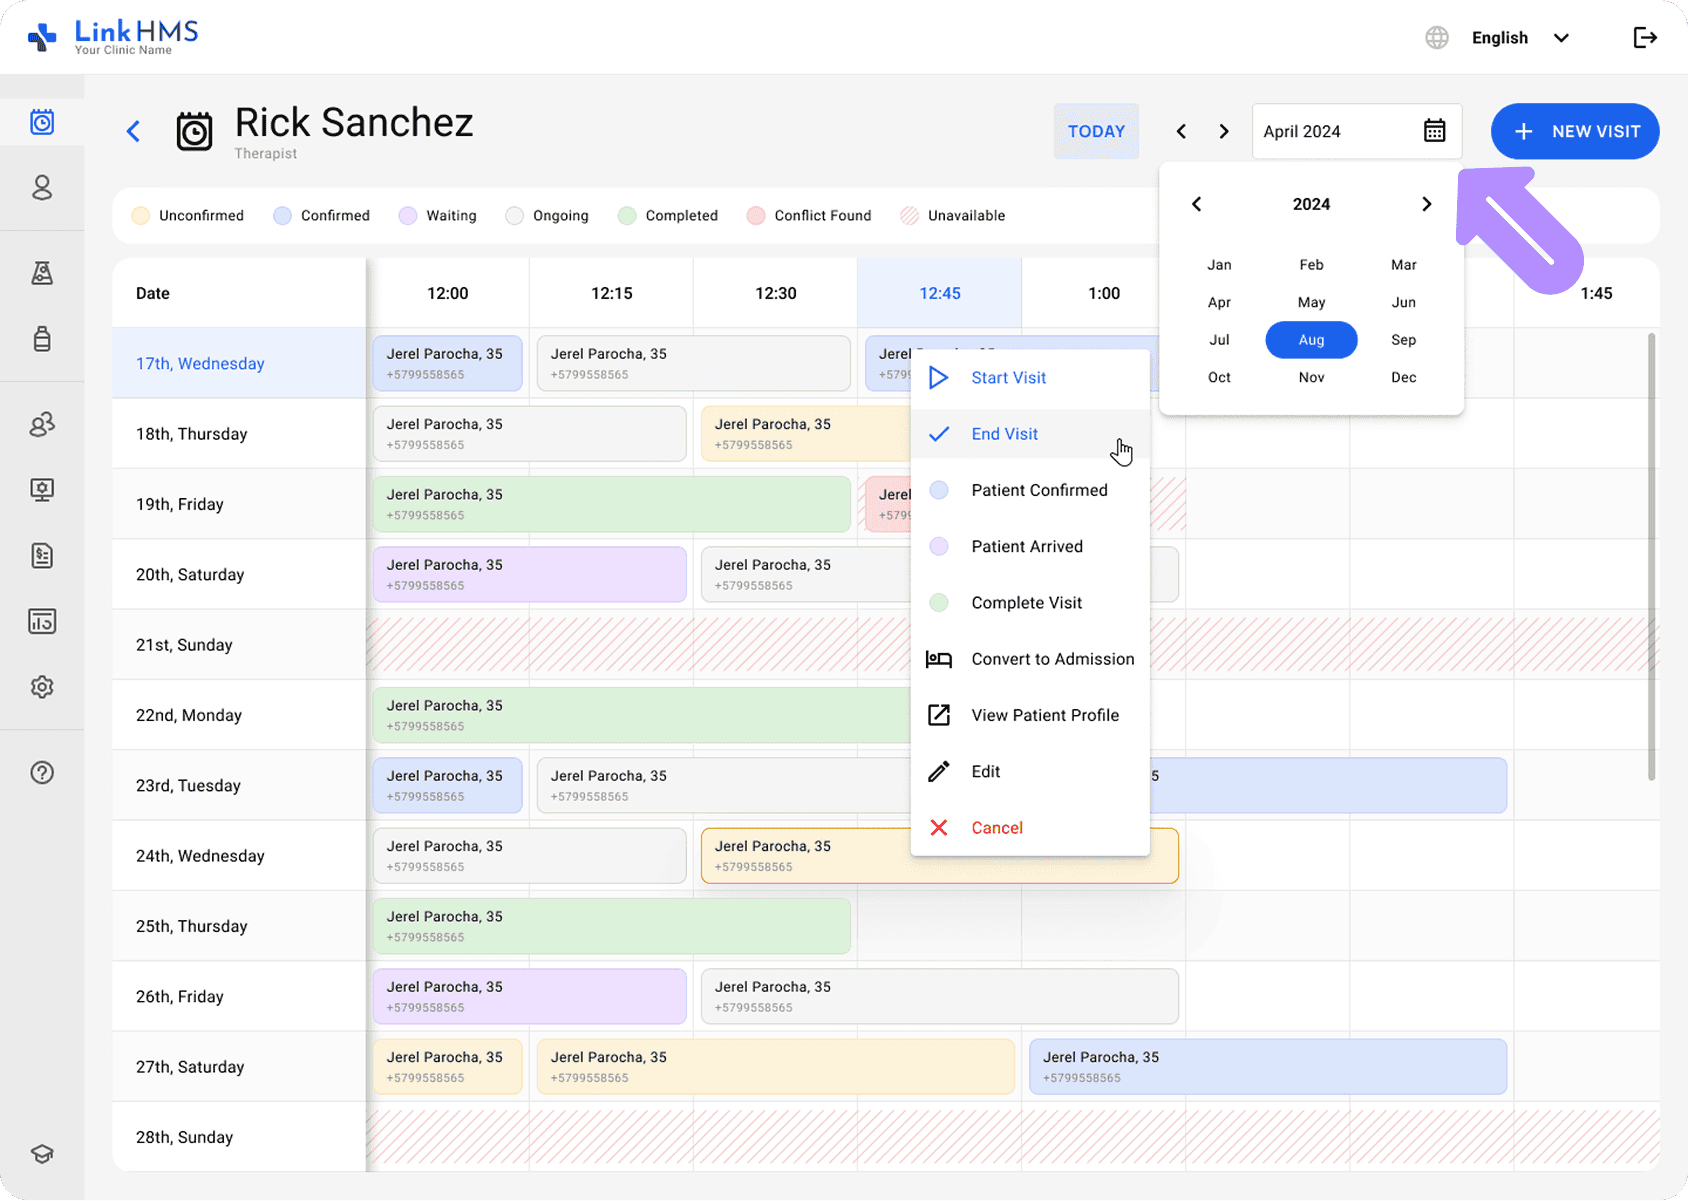This screenshot has height=1201, width=1688.
Task: Click the Completed status legend dot
Action: coord(628,215)
